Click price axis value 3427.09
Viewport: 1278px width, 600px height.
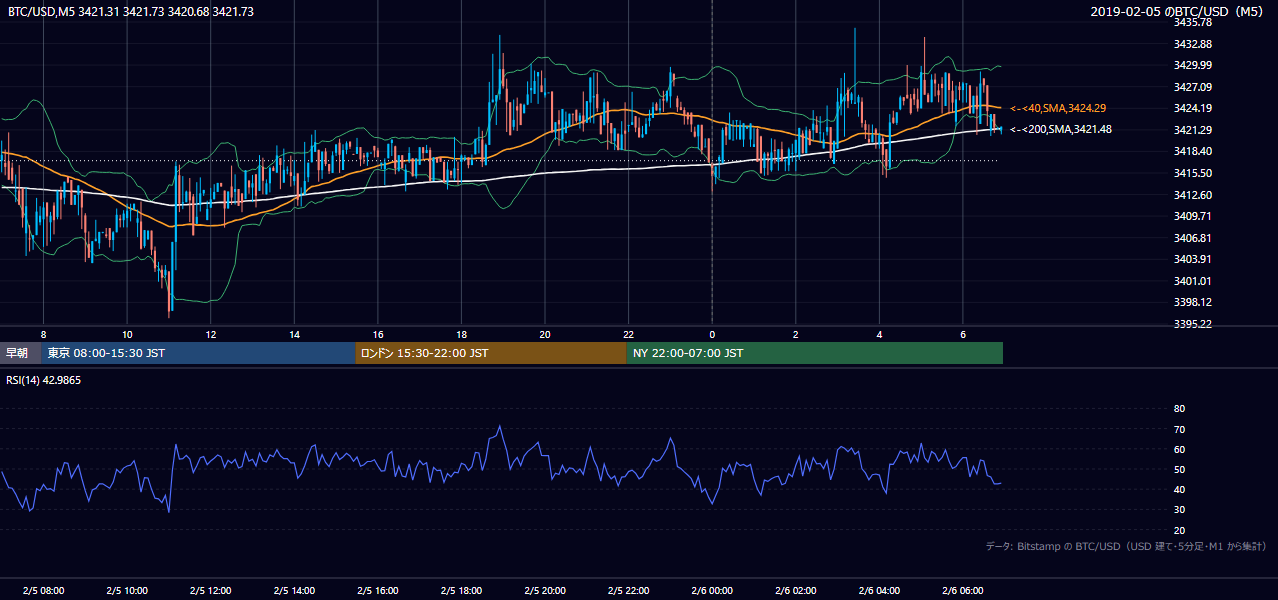coord(1193,87)
